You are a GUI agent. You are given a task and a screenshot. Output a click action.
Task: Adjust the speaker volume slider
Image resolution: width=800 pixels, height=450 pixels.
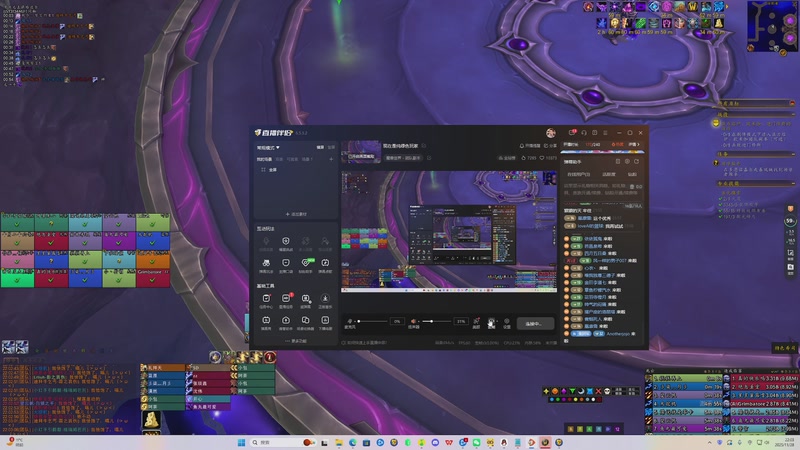pyautogui.click(x=436, y=321)
